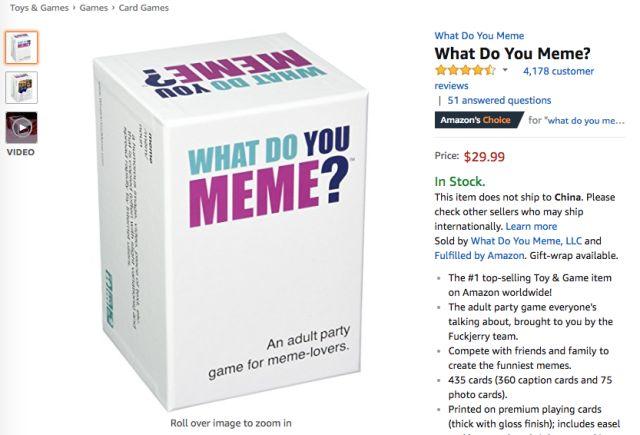Open the Learn more shipping link
The height and width of the screenshot is (435, 640).
[531, 226]
